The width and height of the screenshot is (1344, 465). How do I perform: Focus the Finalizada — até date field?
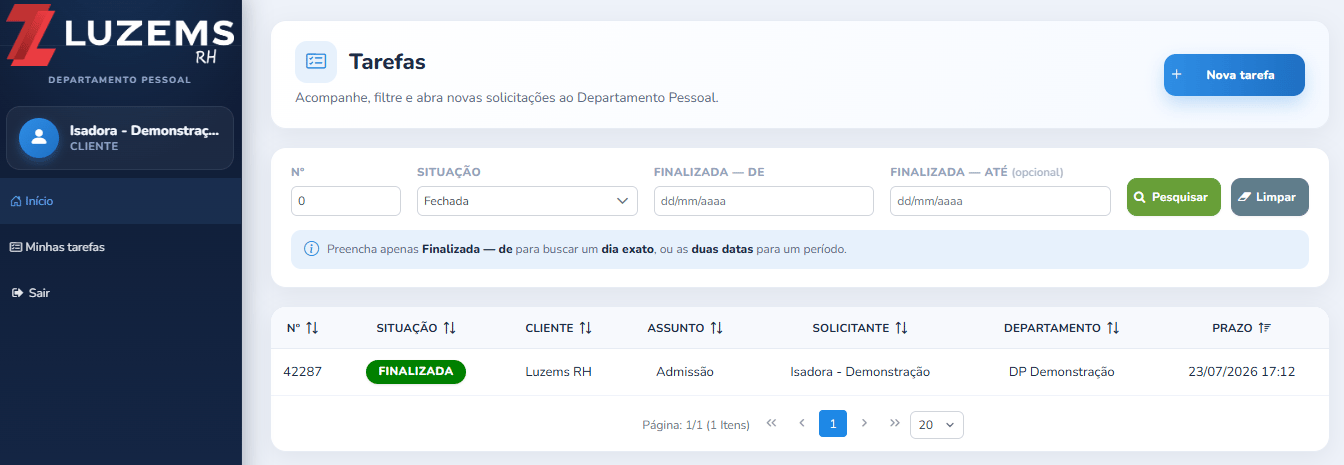coord(1000,201)
